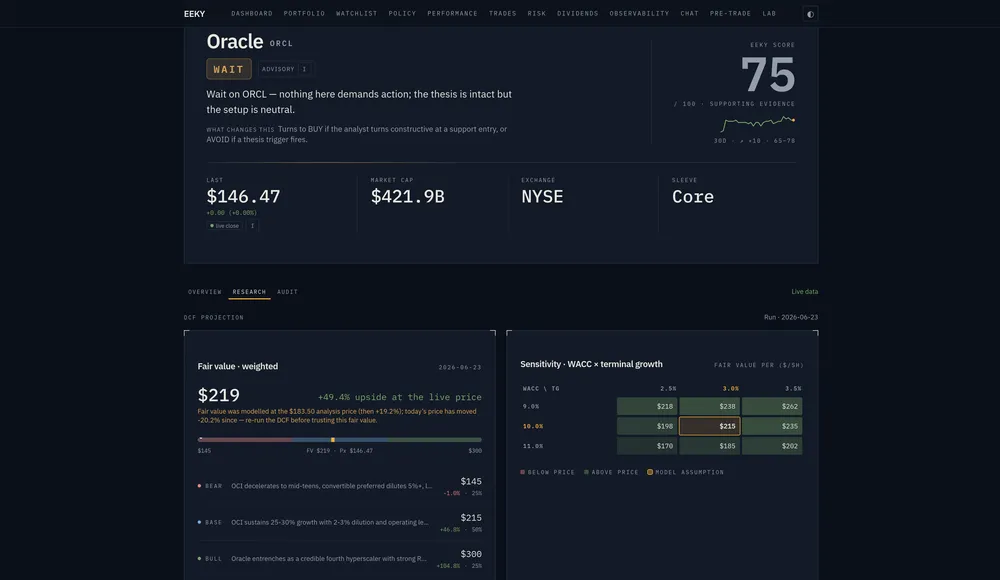Screen dimensions: 1000x580
Task: Click the highlighted $215 model assumption cell
Action: point(709,426)
